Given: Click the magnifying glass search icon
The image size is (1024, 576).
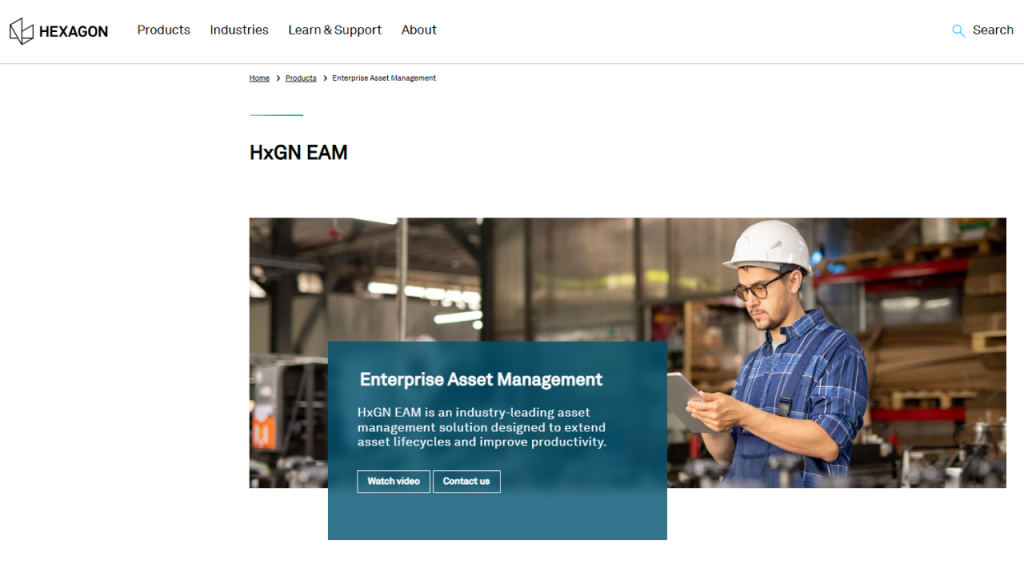Looking at the screenshot, I should 958,31.
